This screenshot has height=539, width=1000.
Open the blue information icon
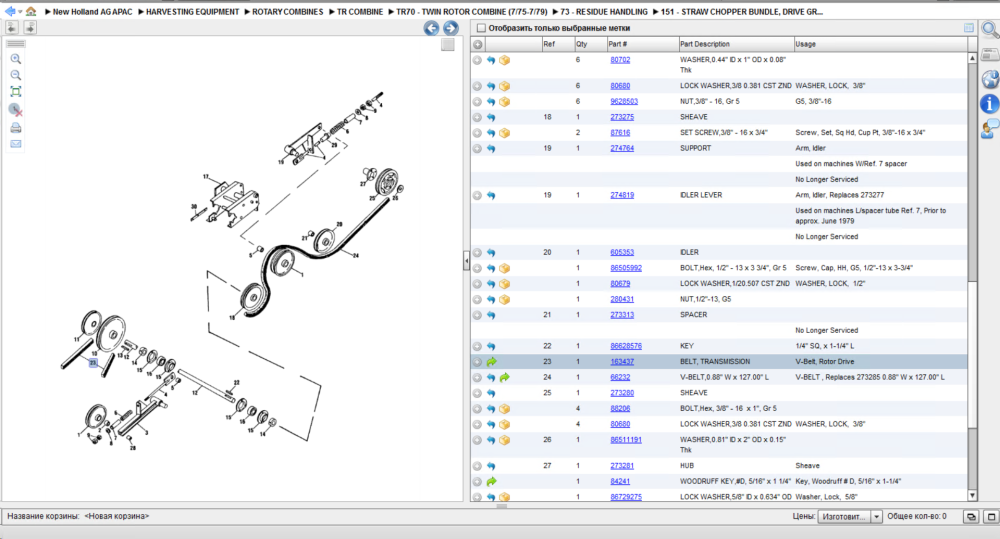(x=990, y=103)
